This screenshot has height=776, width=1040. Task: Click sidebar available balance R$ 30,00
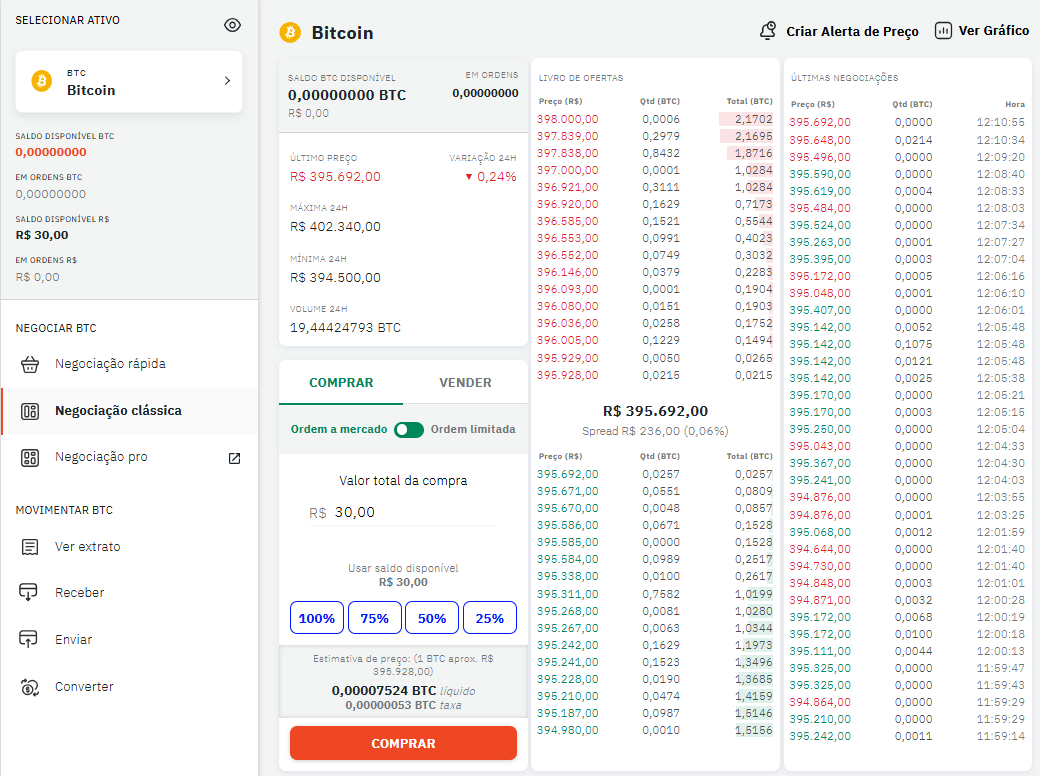42,235
